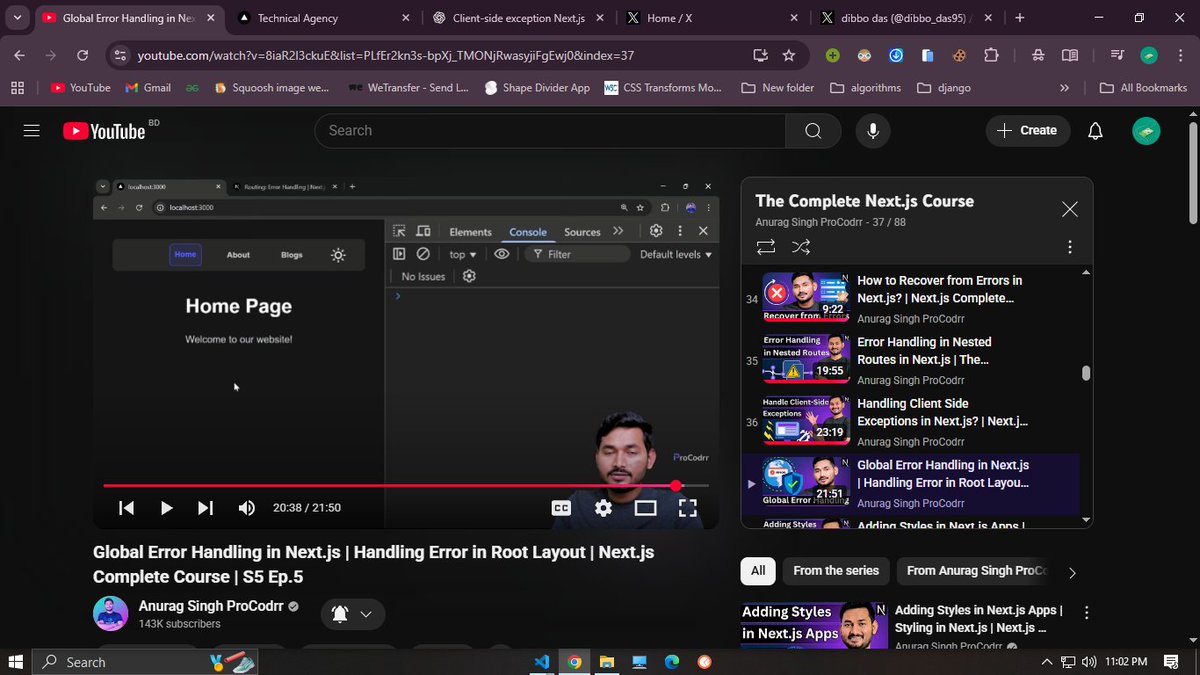Expand the subscription notification bell dropdown
Image resolution: width=1200 pixels, height=675 pixels.
coord(353,614)
